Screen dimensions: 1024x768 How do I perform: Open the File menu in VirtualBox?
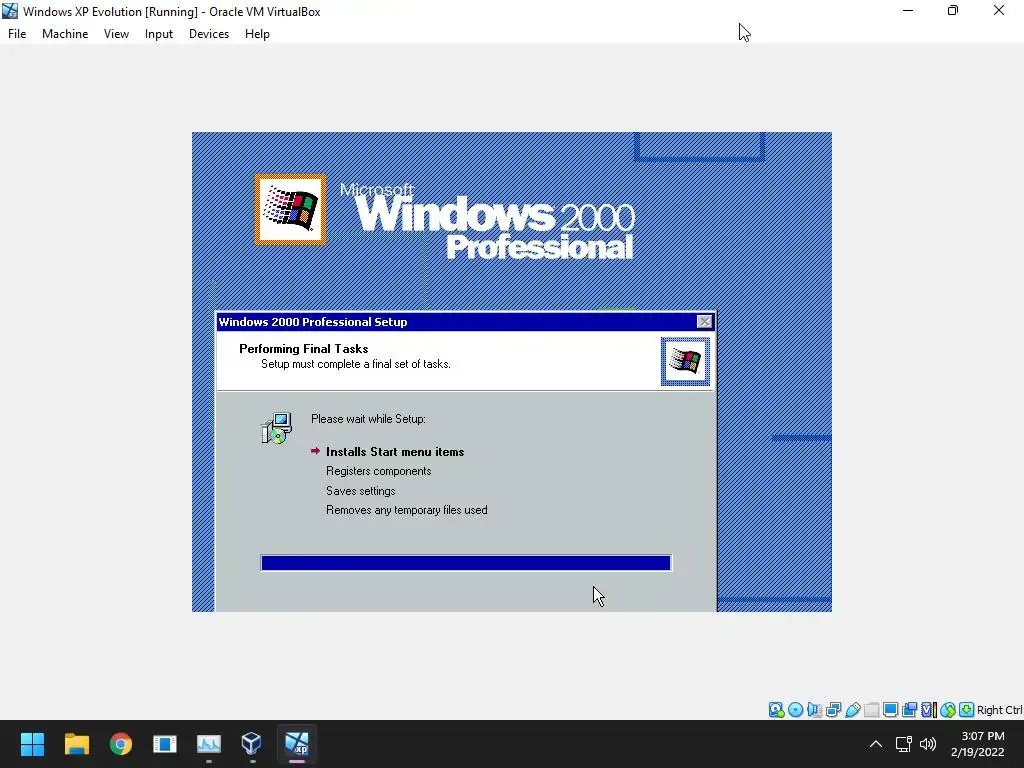tap(17, 34)
